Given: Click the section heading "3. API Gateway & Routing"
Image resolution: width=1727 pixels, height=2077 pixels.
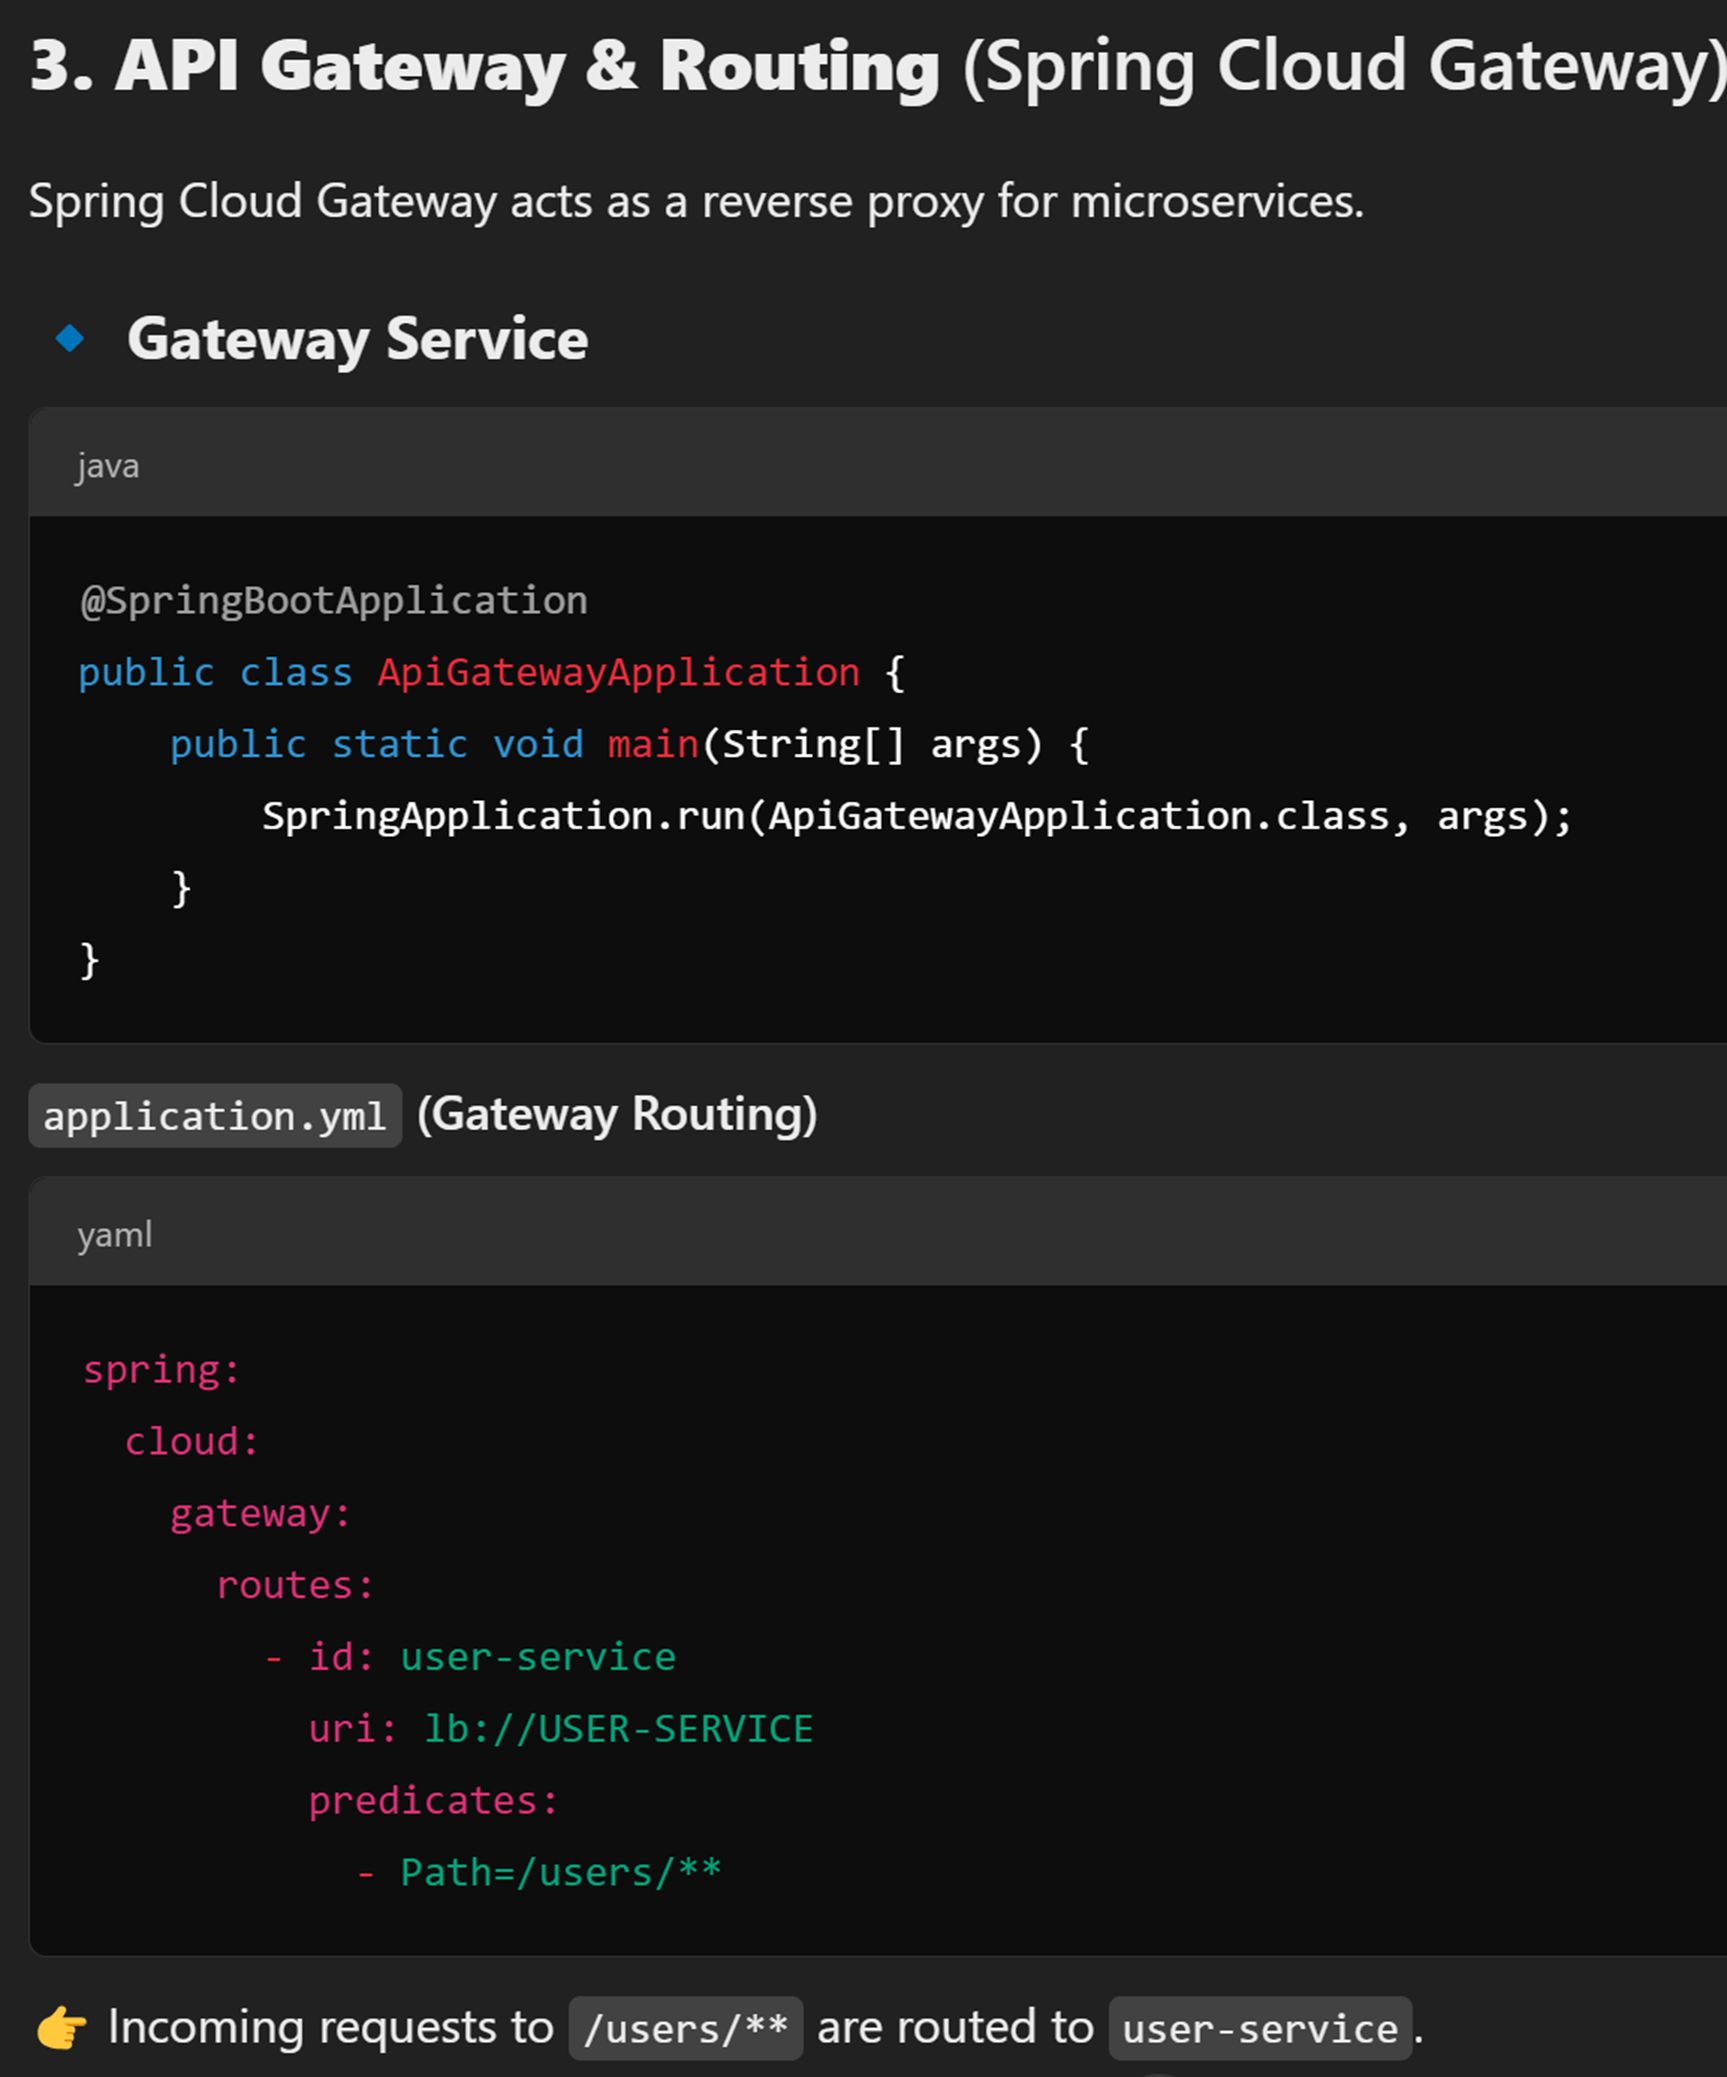Looking at the screenshot, I should [484, 67].
